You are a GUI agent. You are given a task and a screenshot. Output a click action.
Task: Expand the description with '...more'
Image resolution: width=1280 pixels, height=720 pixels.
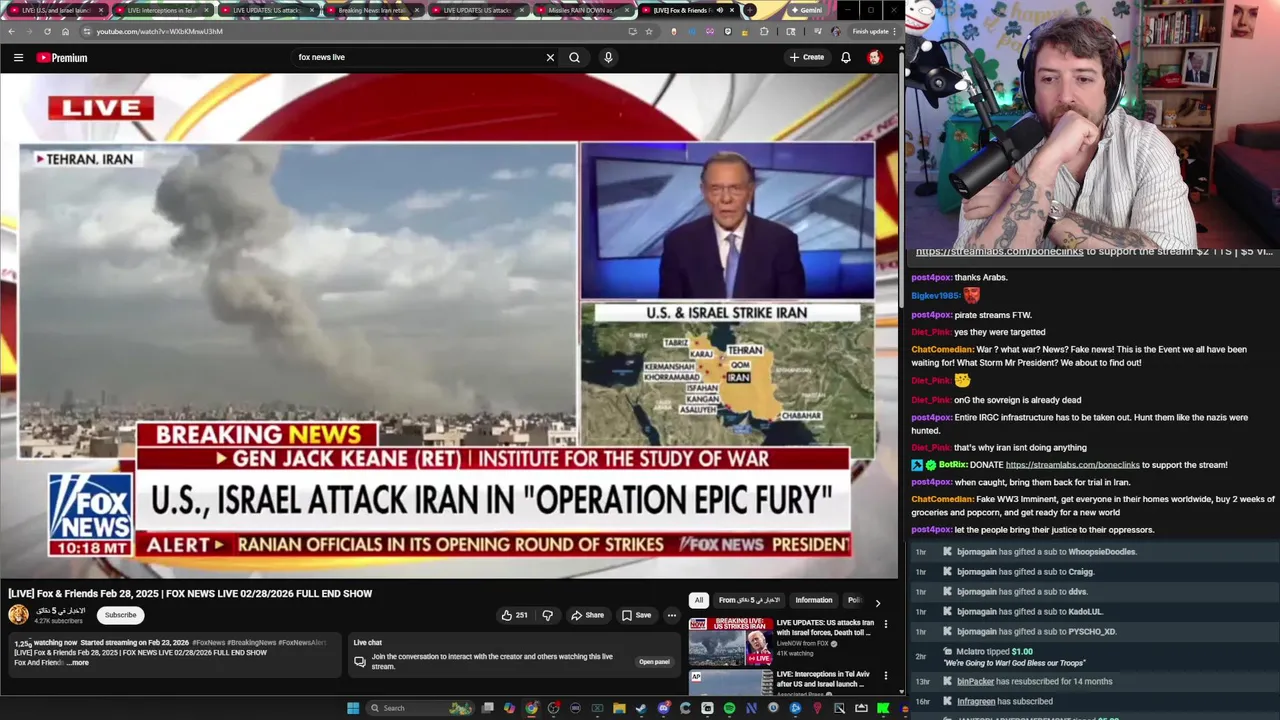coord(78,662)
